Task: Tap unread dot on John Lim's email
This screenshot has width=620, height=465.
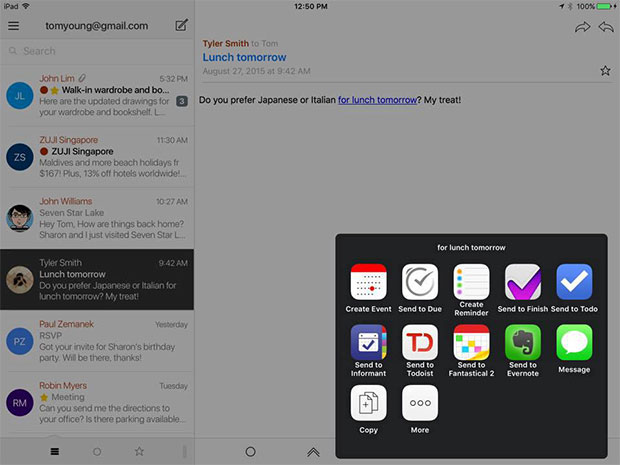Action: click(x=44, y=90)
